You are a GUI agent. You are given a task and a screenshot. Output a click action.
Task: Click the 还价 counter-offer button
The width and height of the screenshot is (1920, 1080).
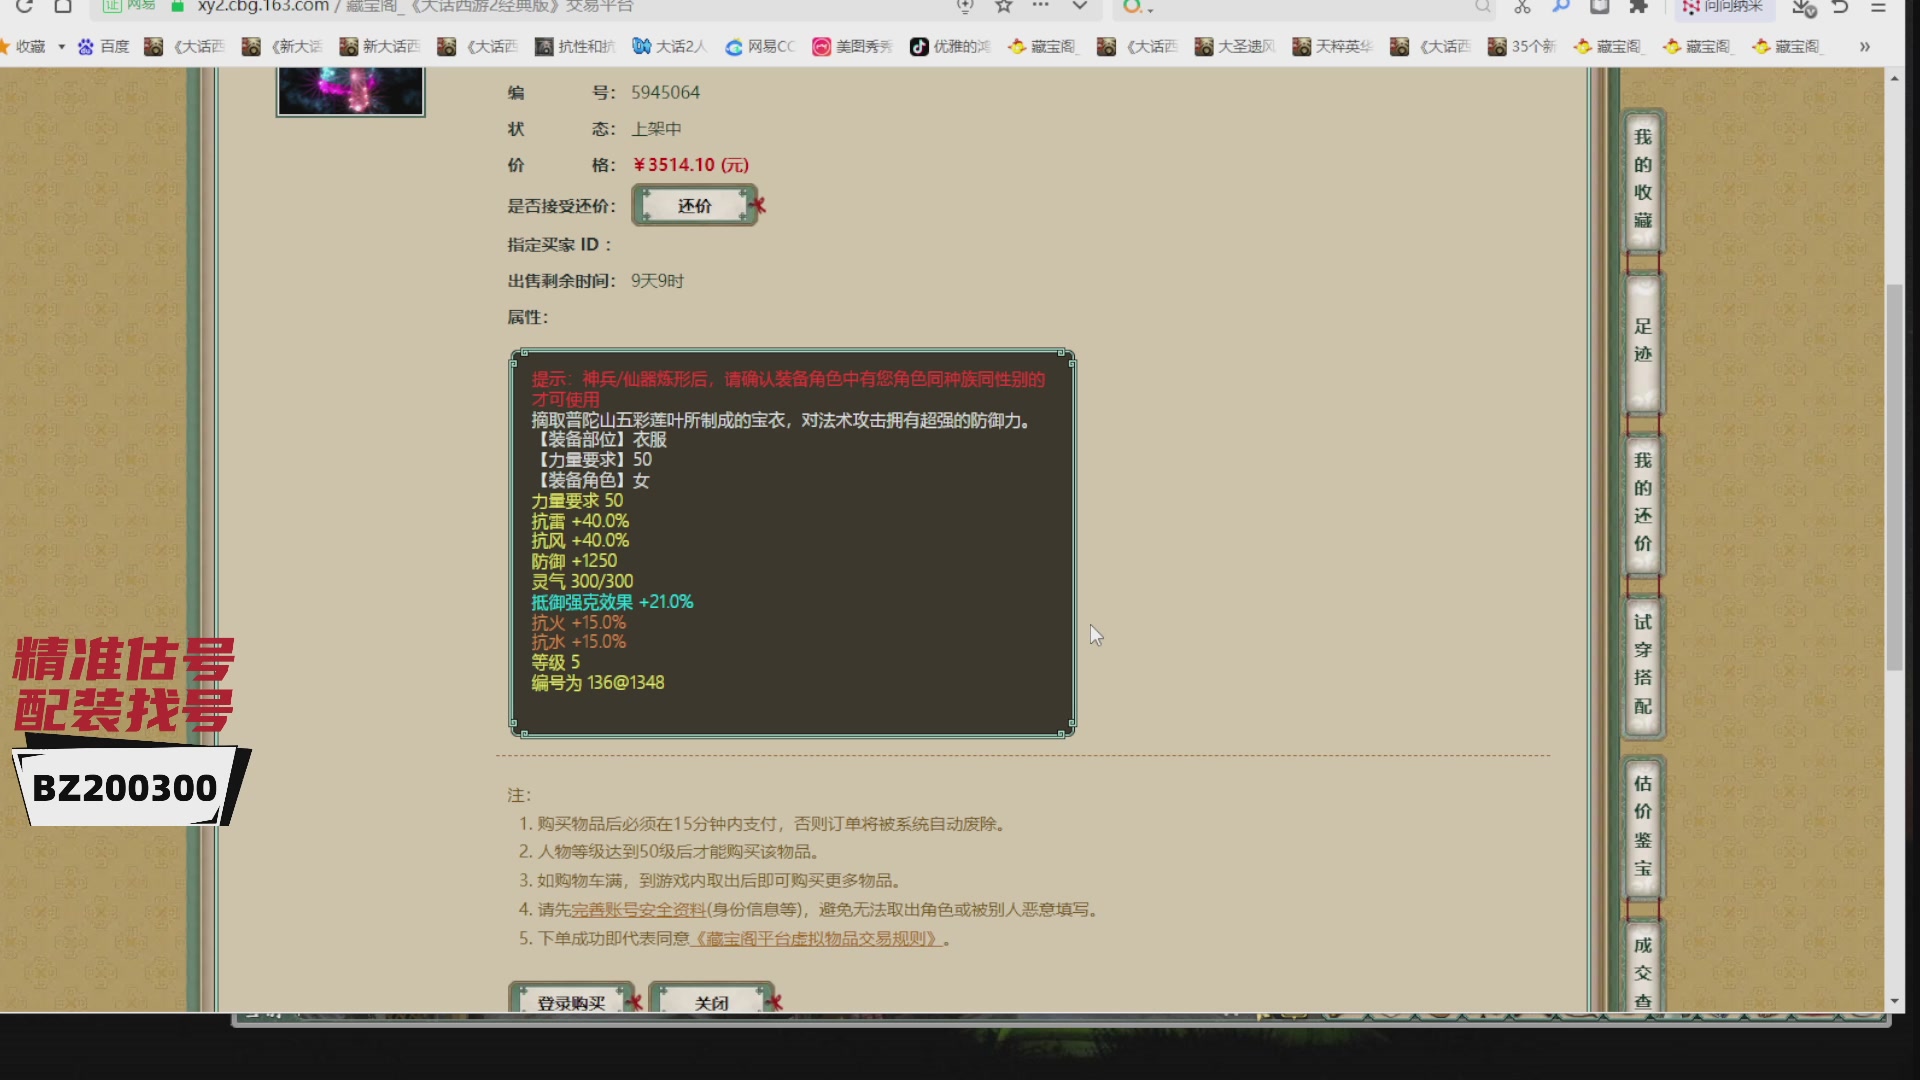pyautogui.click(x=694, y=205)
